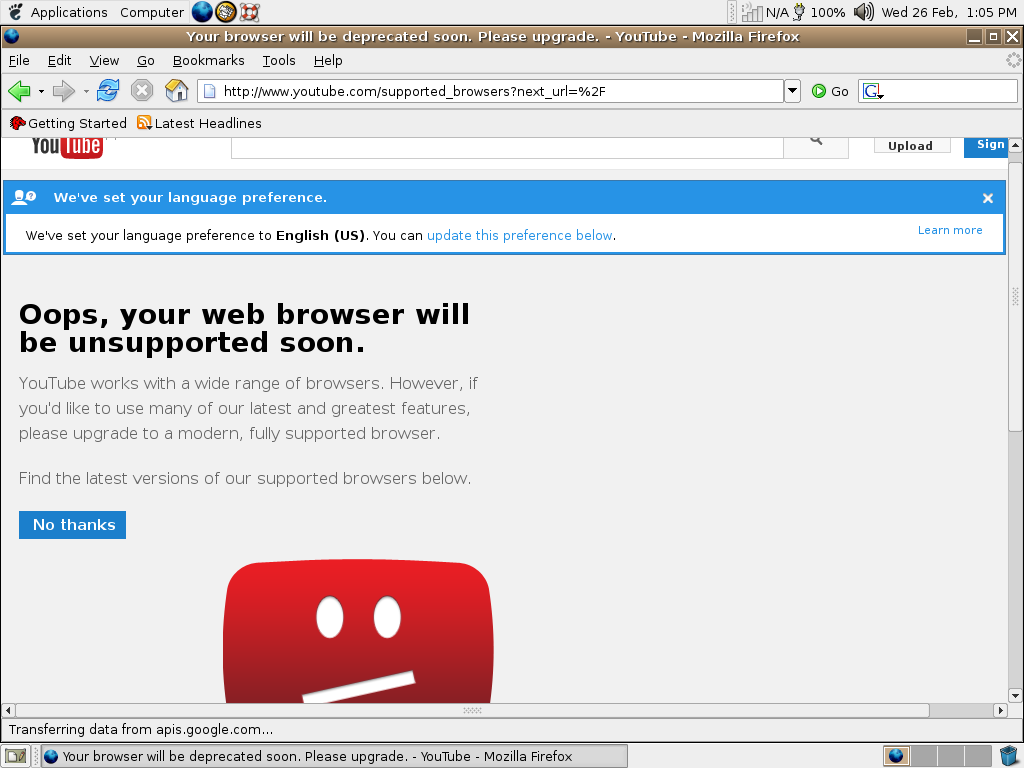Click the Stop loading button
This screenshot has width=1024, height=768.
(142, 91)
